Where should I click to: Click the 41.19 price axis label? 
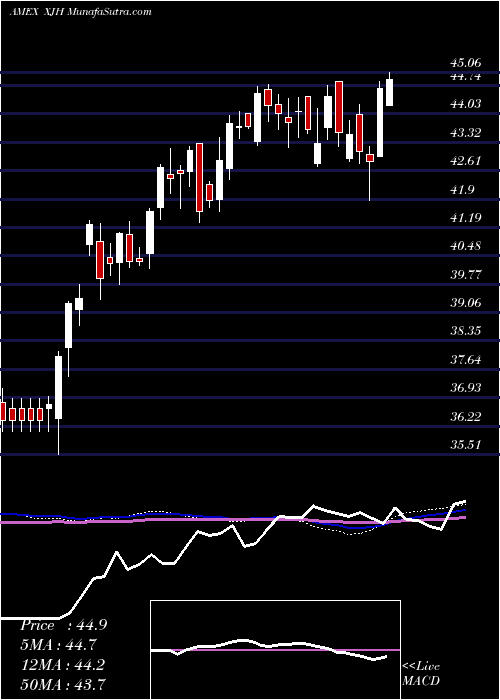pyautogui.click(x=466, y=217)
